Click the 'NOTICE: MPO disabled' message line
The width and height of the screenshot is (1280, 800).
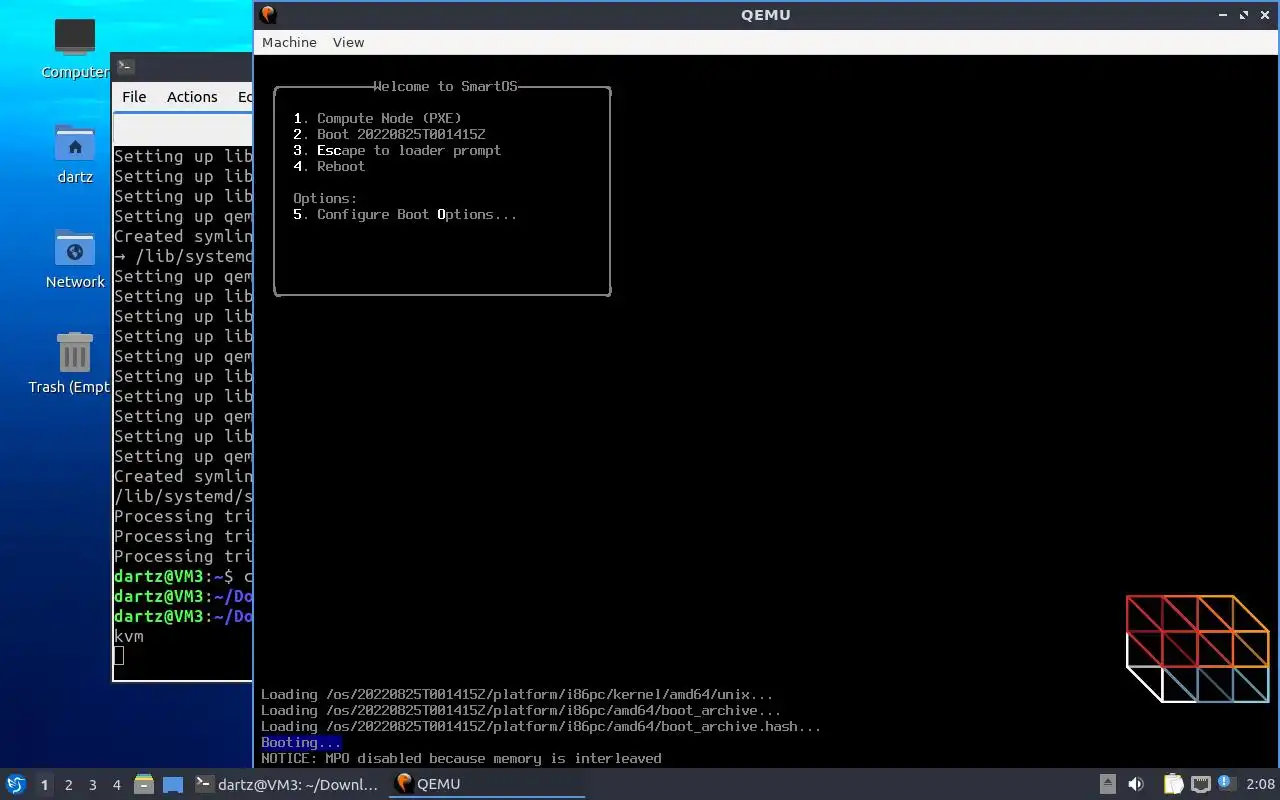click(461, 758)
